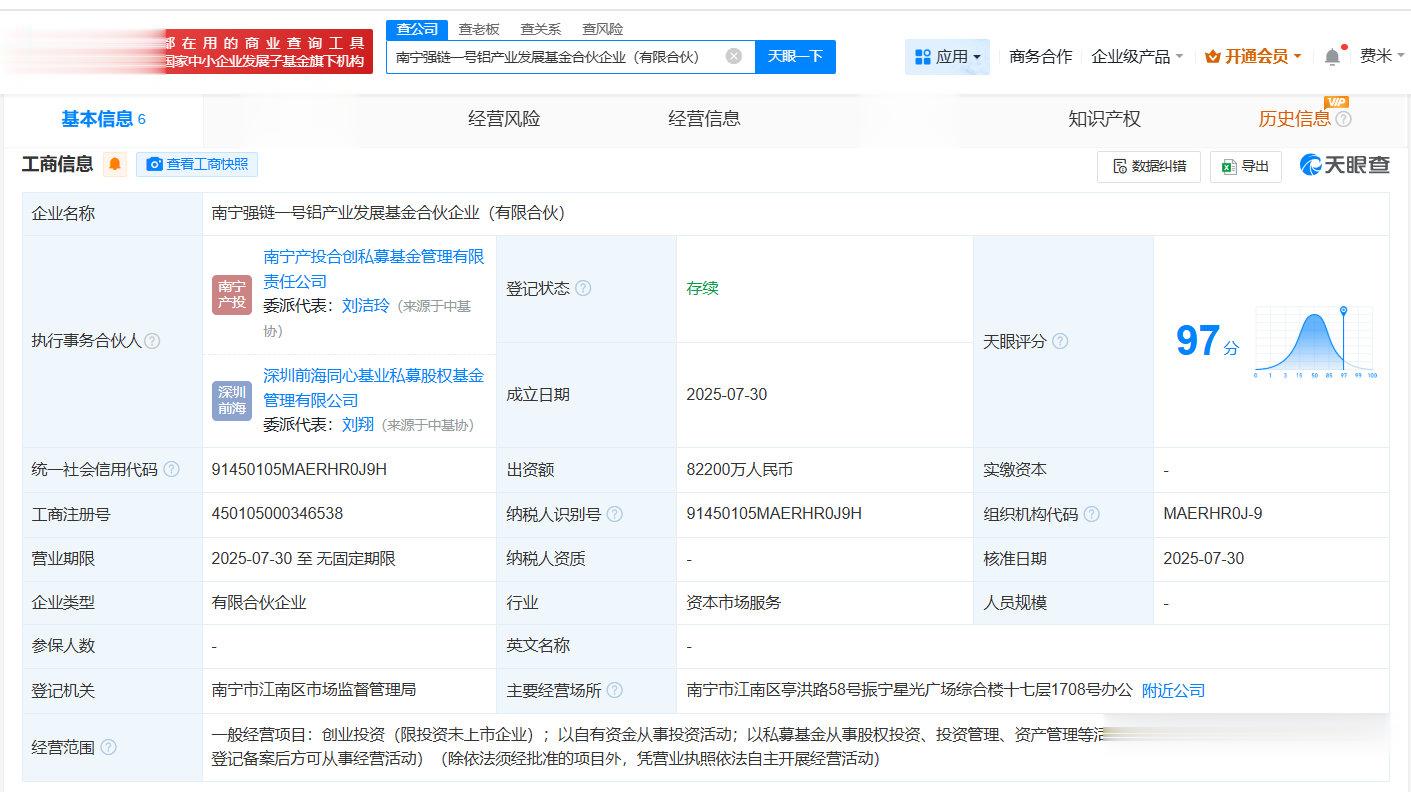Click the 97分 score value
The width and height of the screenshot is (1411, 792).
click(1206, 341)
